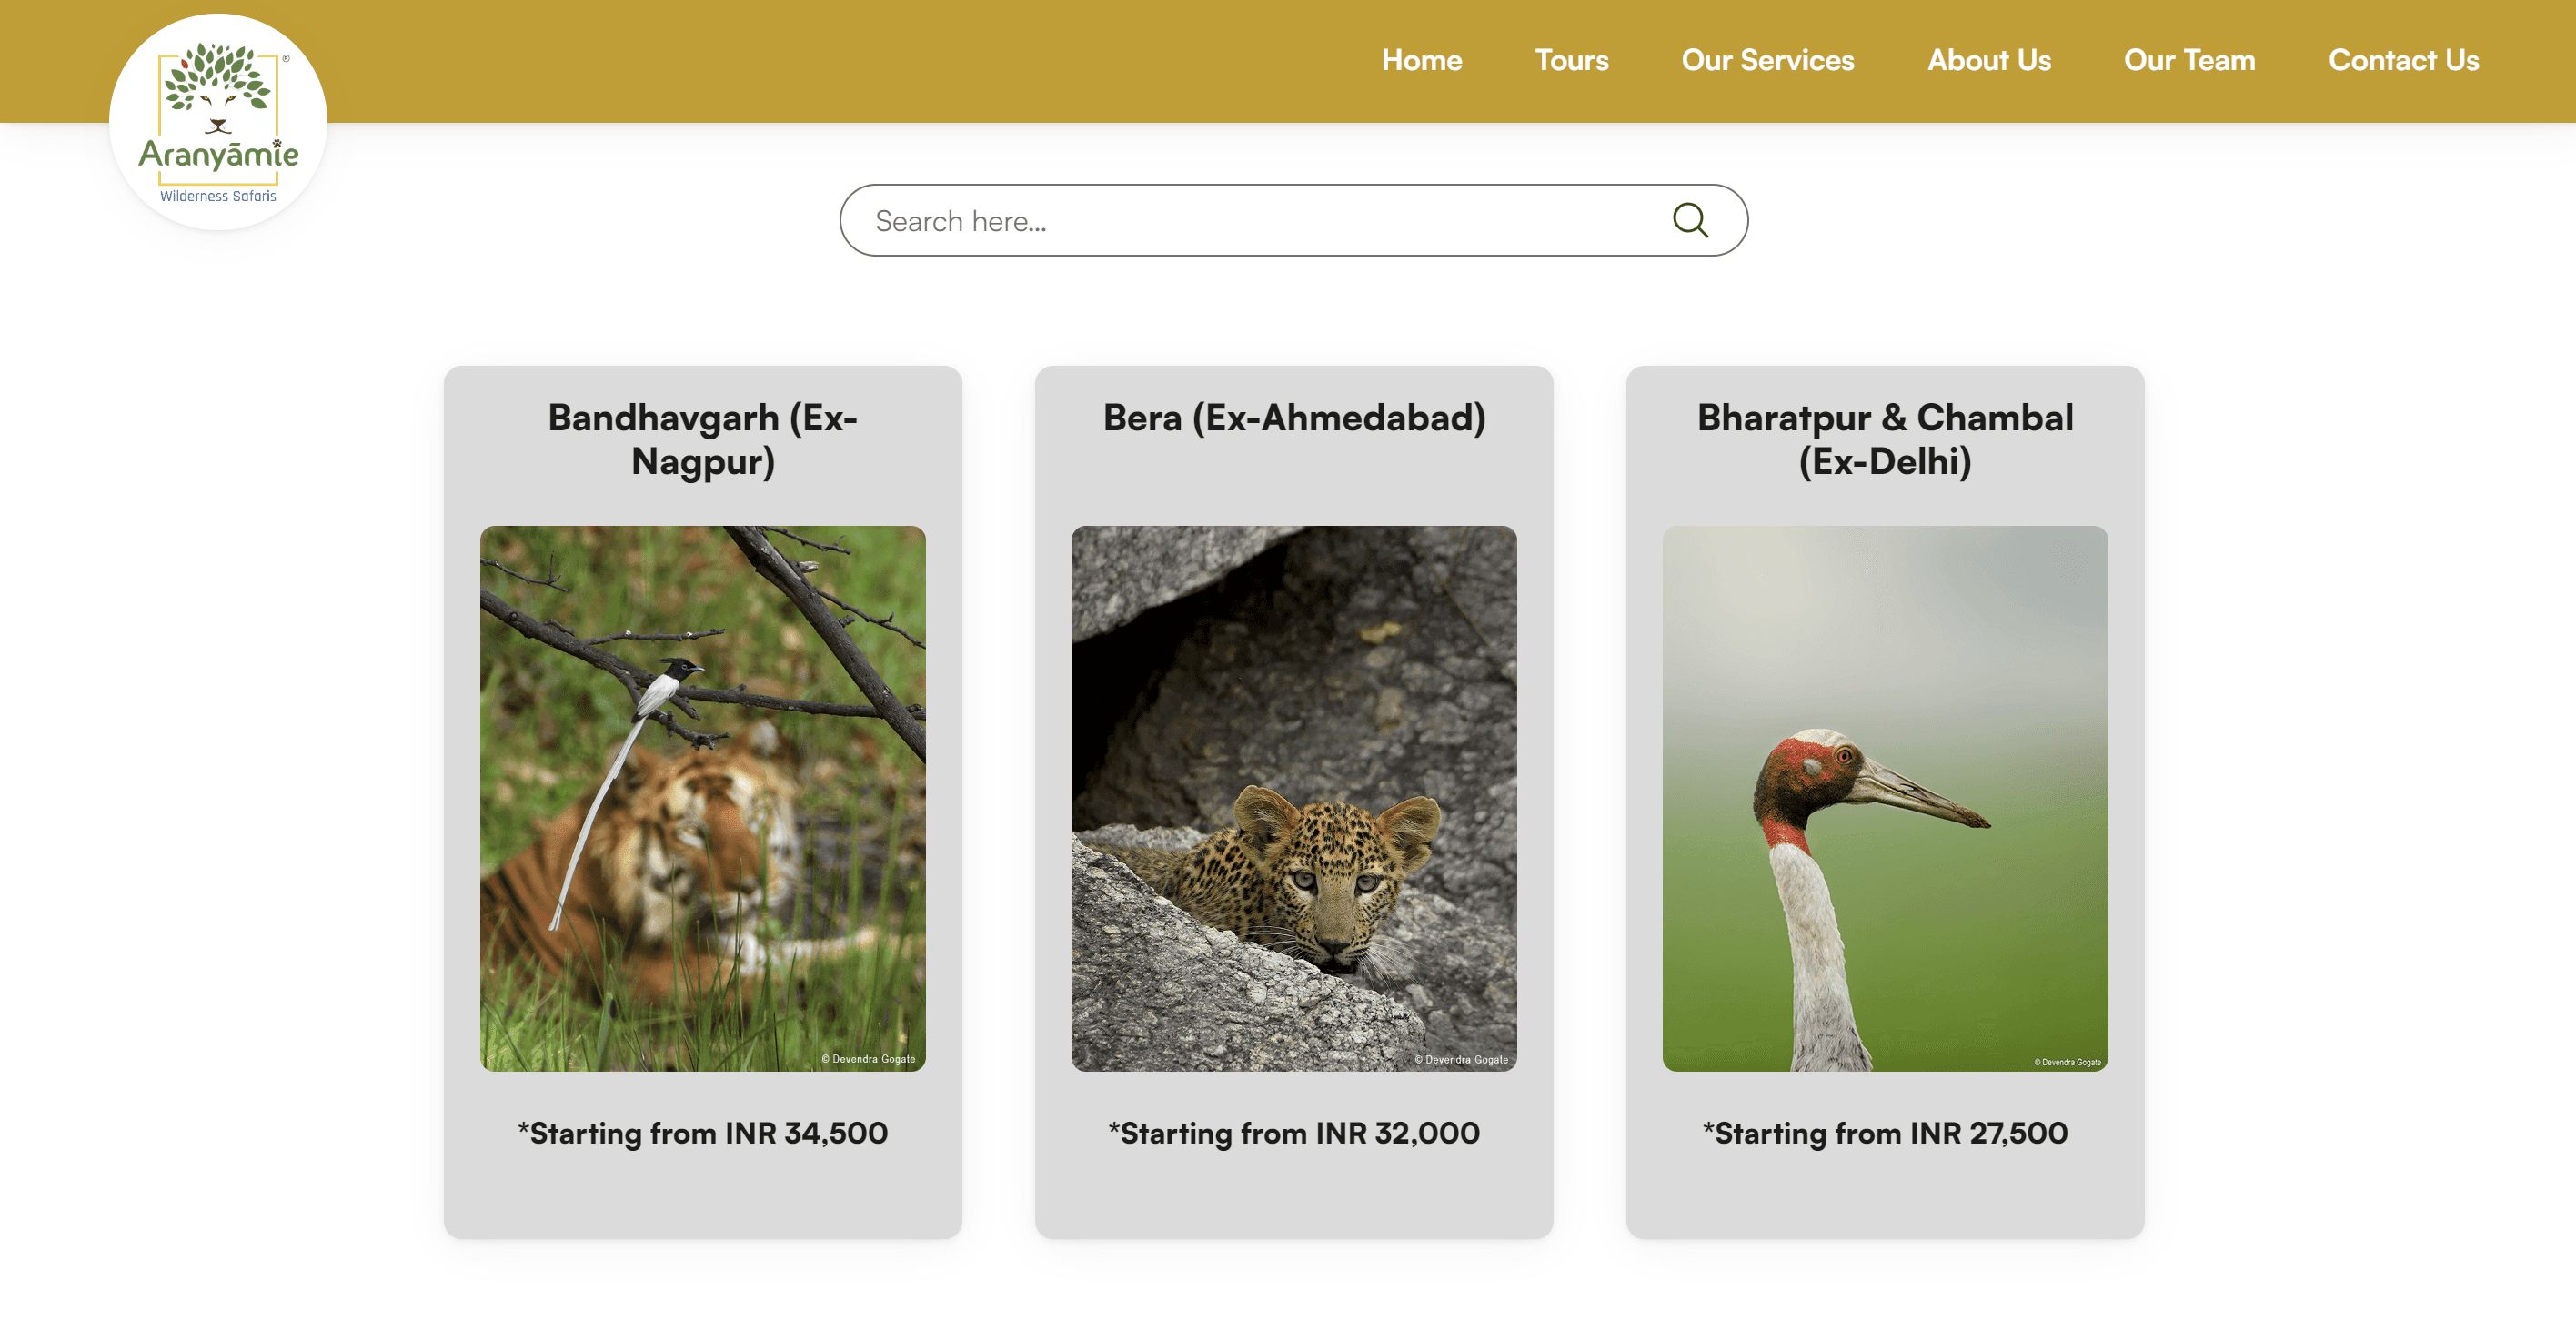The width and height of the screenshot is (2576, 1321).
Task: Open the Bera leopard cub photo
Action: 1293,798
